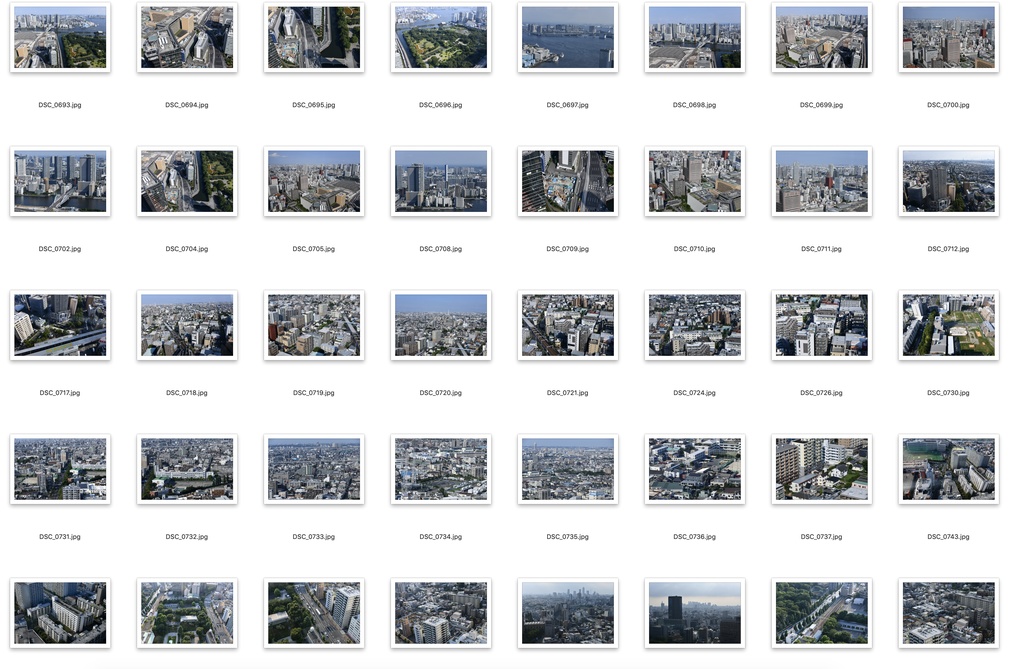
Task: Open the DSC_0695.jpg image
Action: coord(314,37)
